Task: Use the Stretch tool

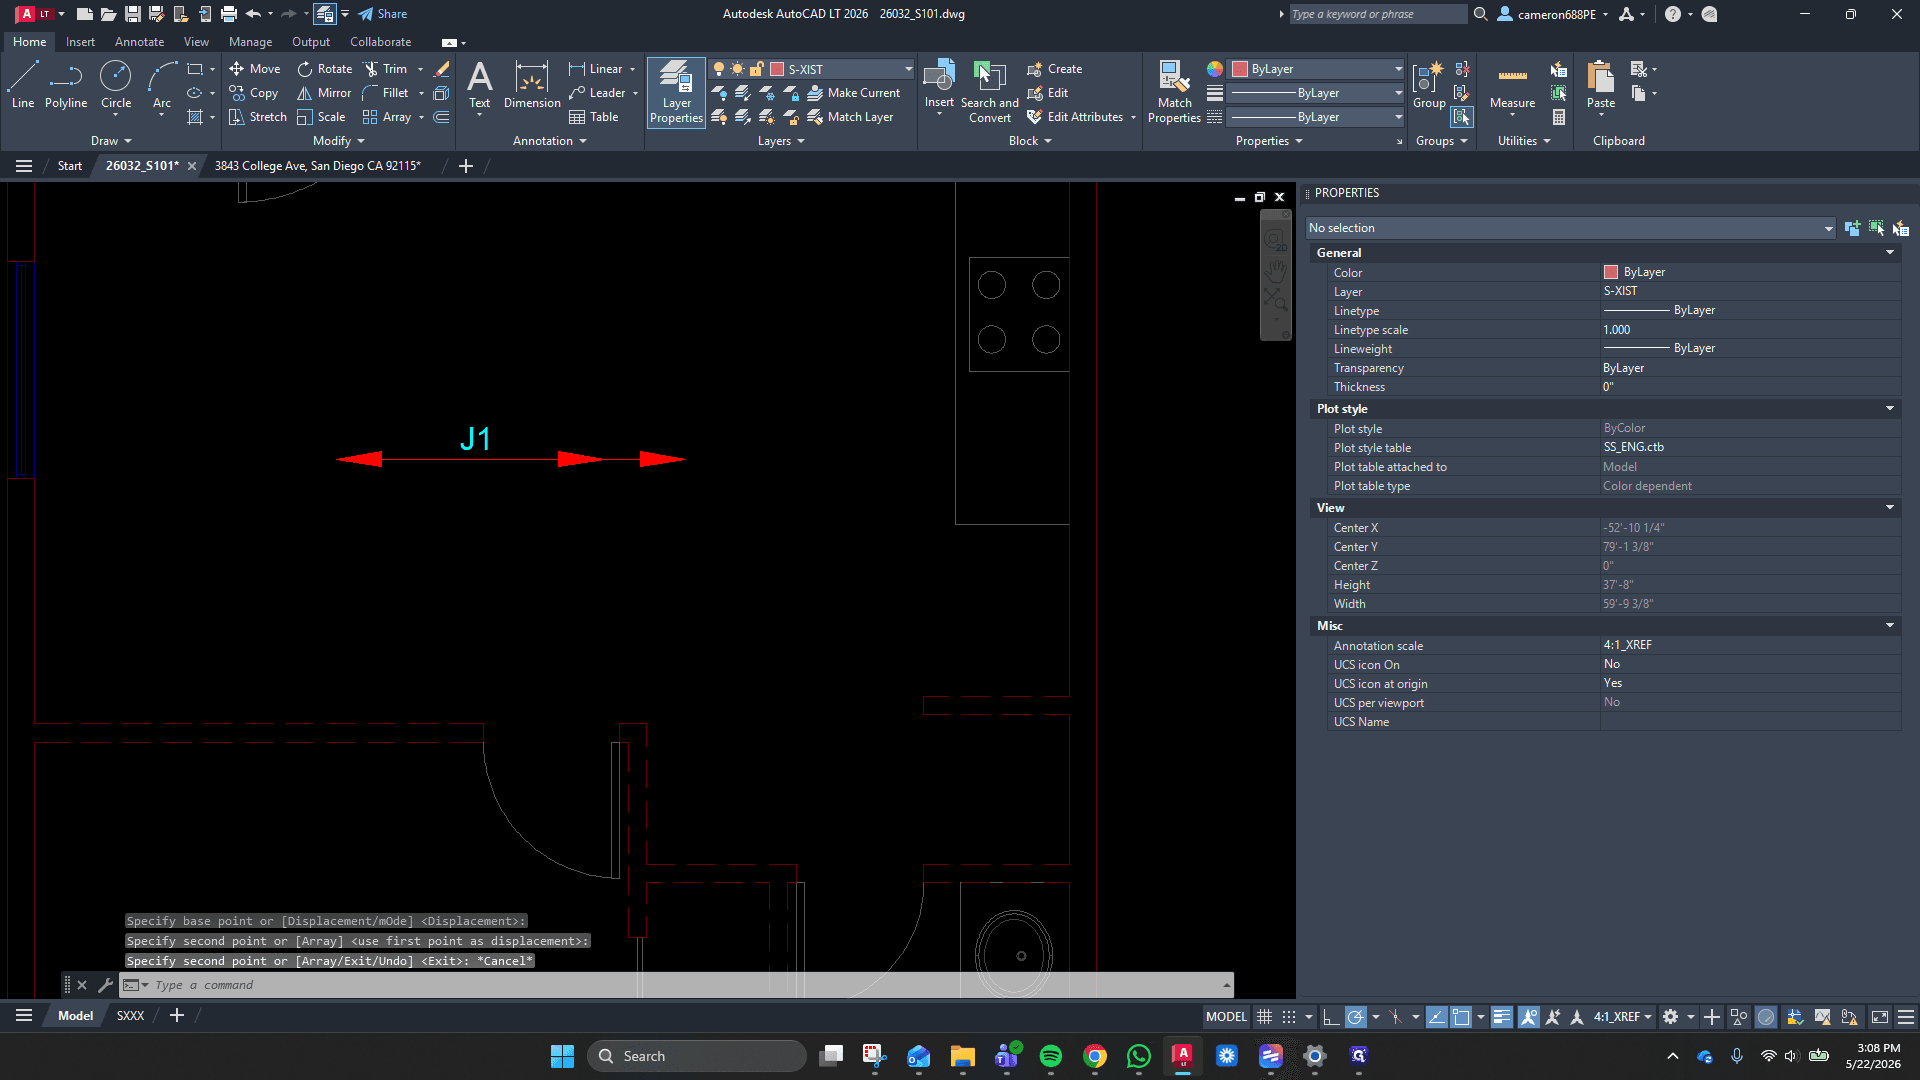Action: [x=257, y=117]
